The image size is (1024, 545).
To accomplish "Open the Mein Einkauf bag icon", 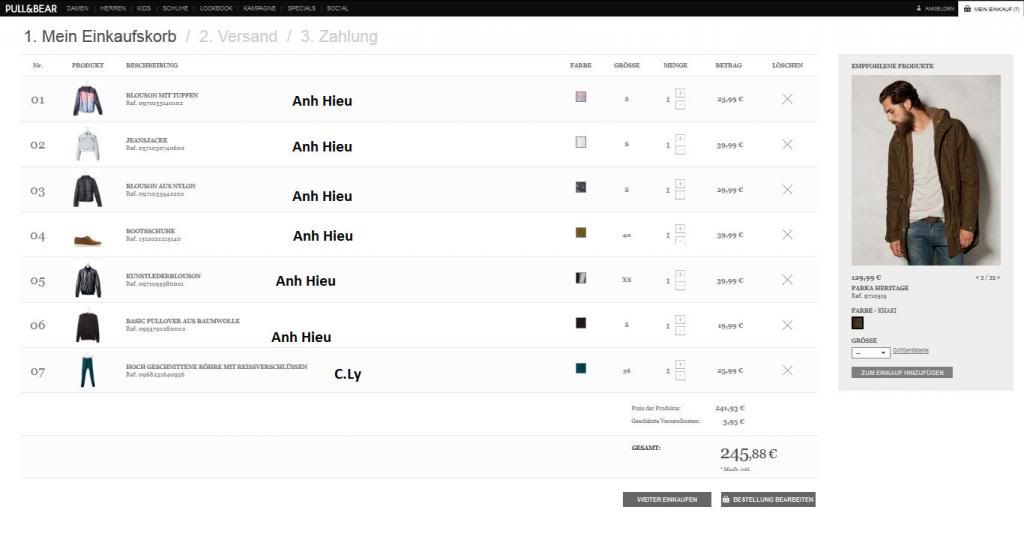I will (x=968, y=8).
